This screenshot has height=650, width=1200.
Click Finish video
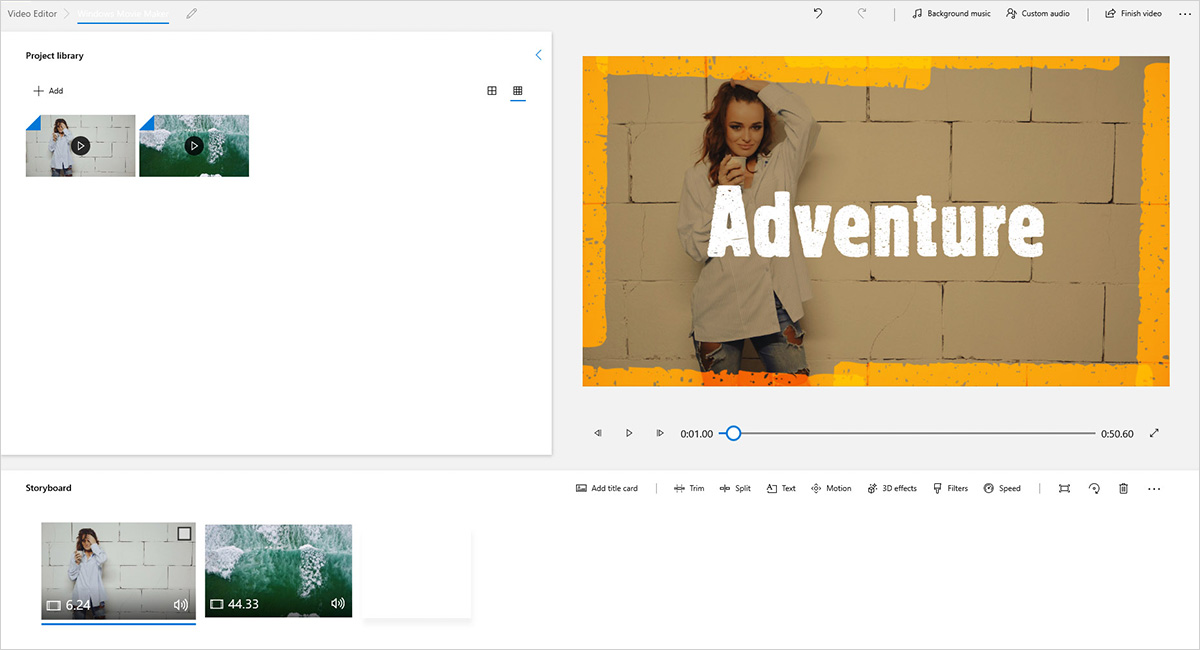coord(1133,13)
